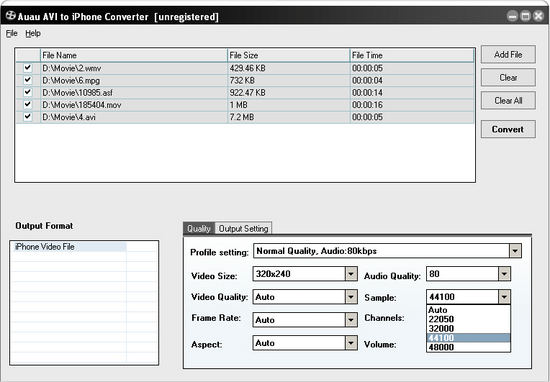Start conversion with Convert button

(x=508, y=129)
